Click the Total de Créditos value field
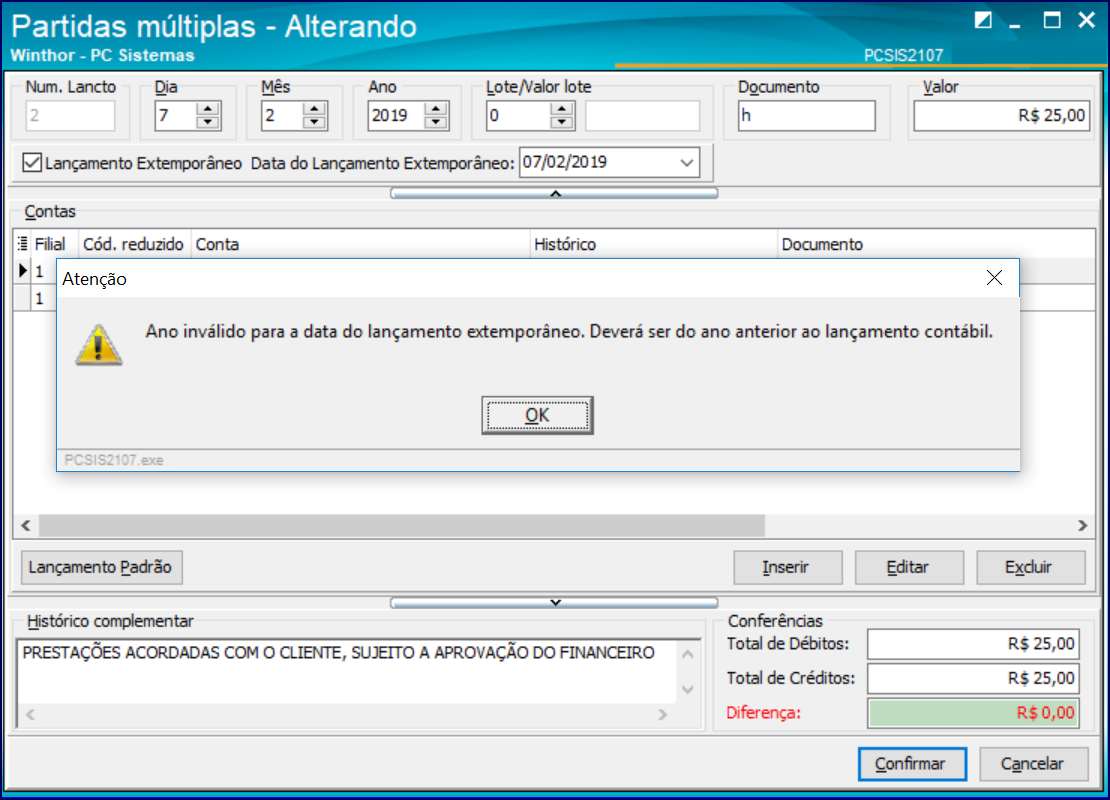 click(973, 678)
